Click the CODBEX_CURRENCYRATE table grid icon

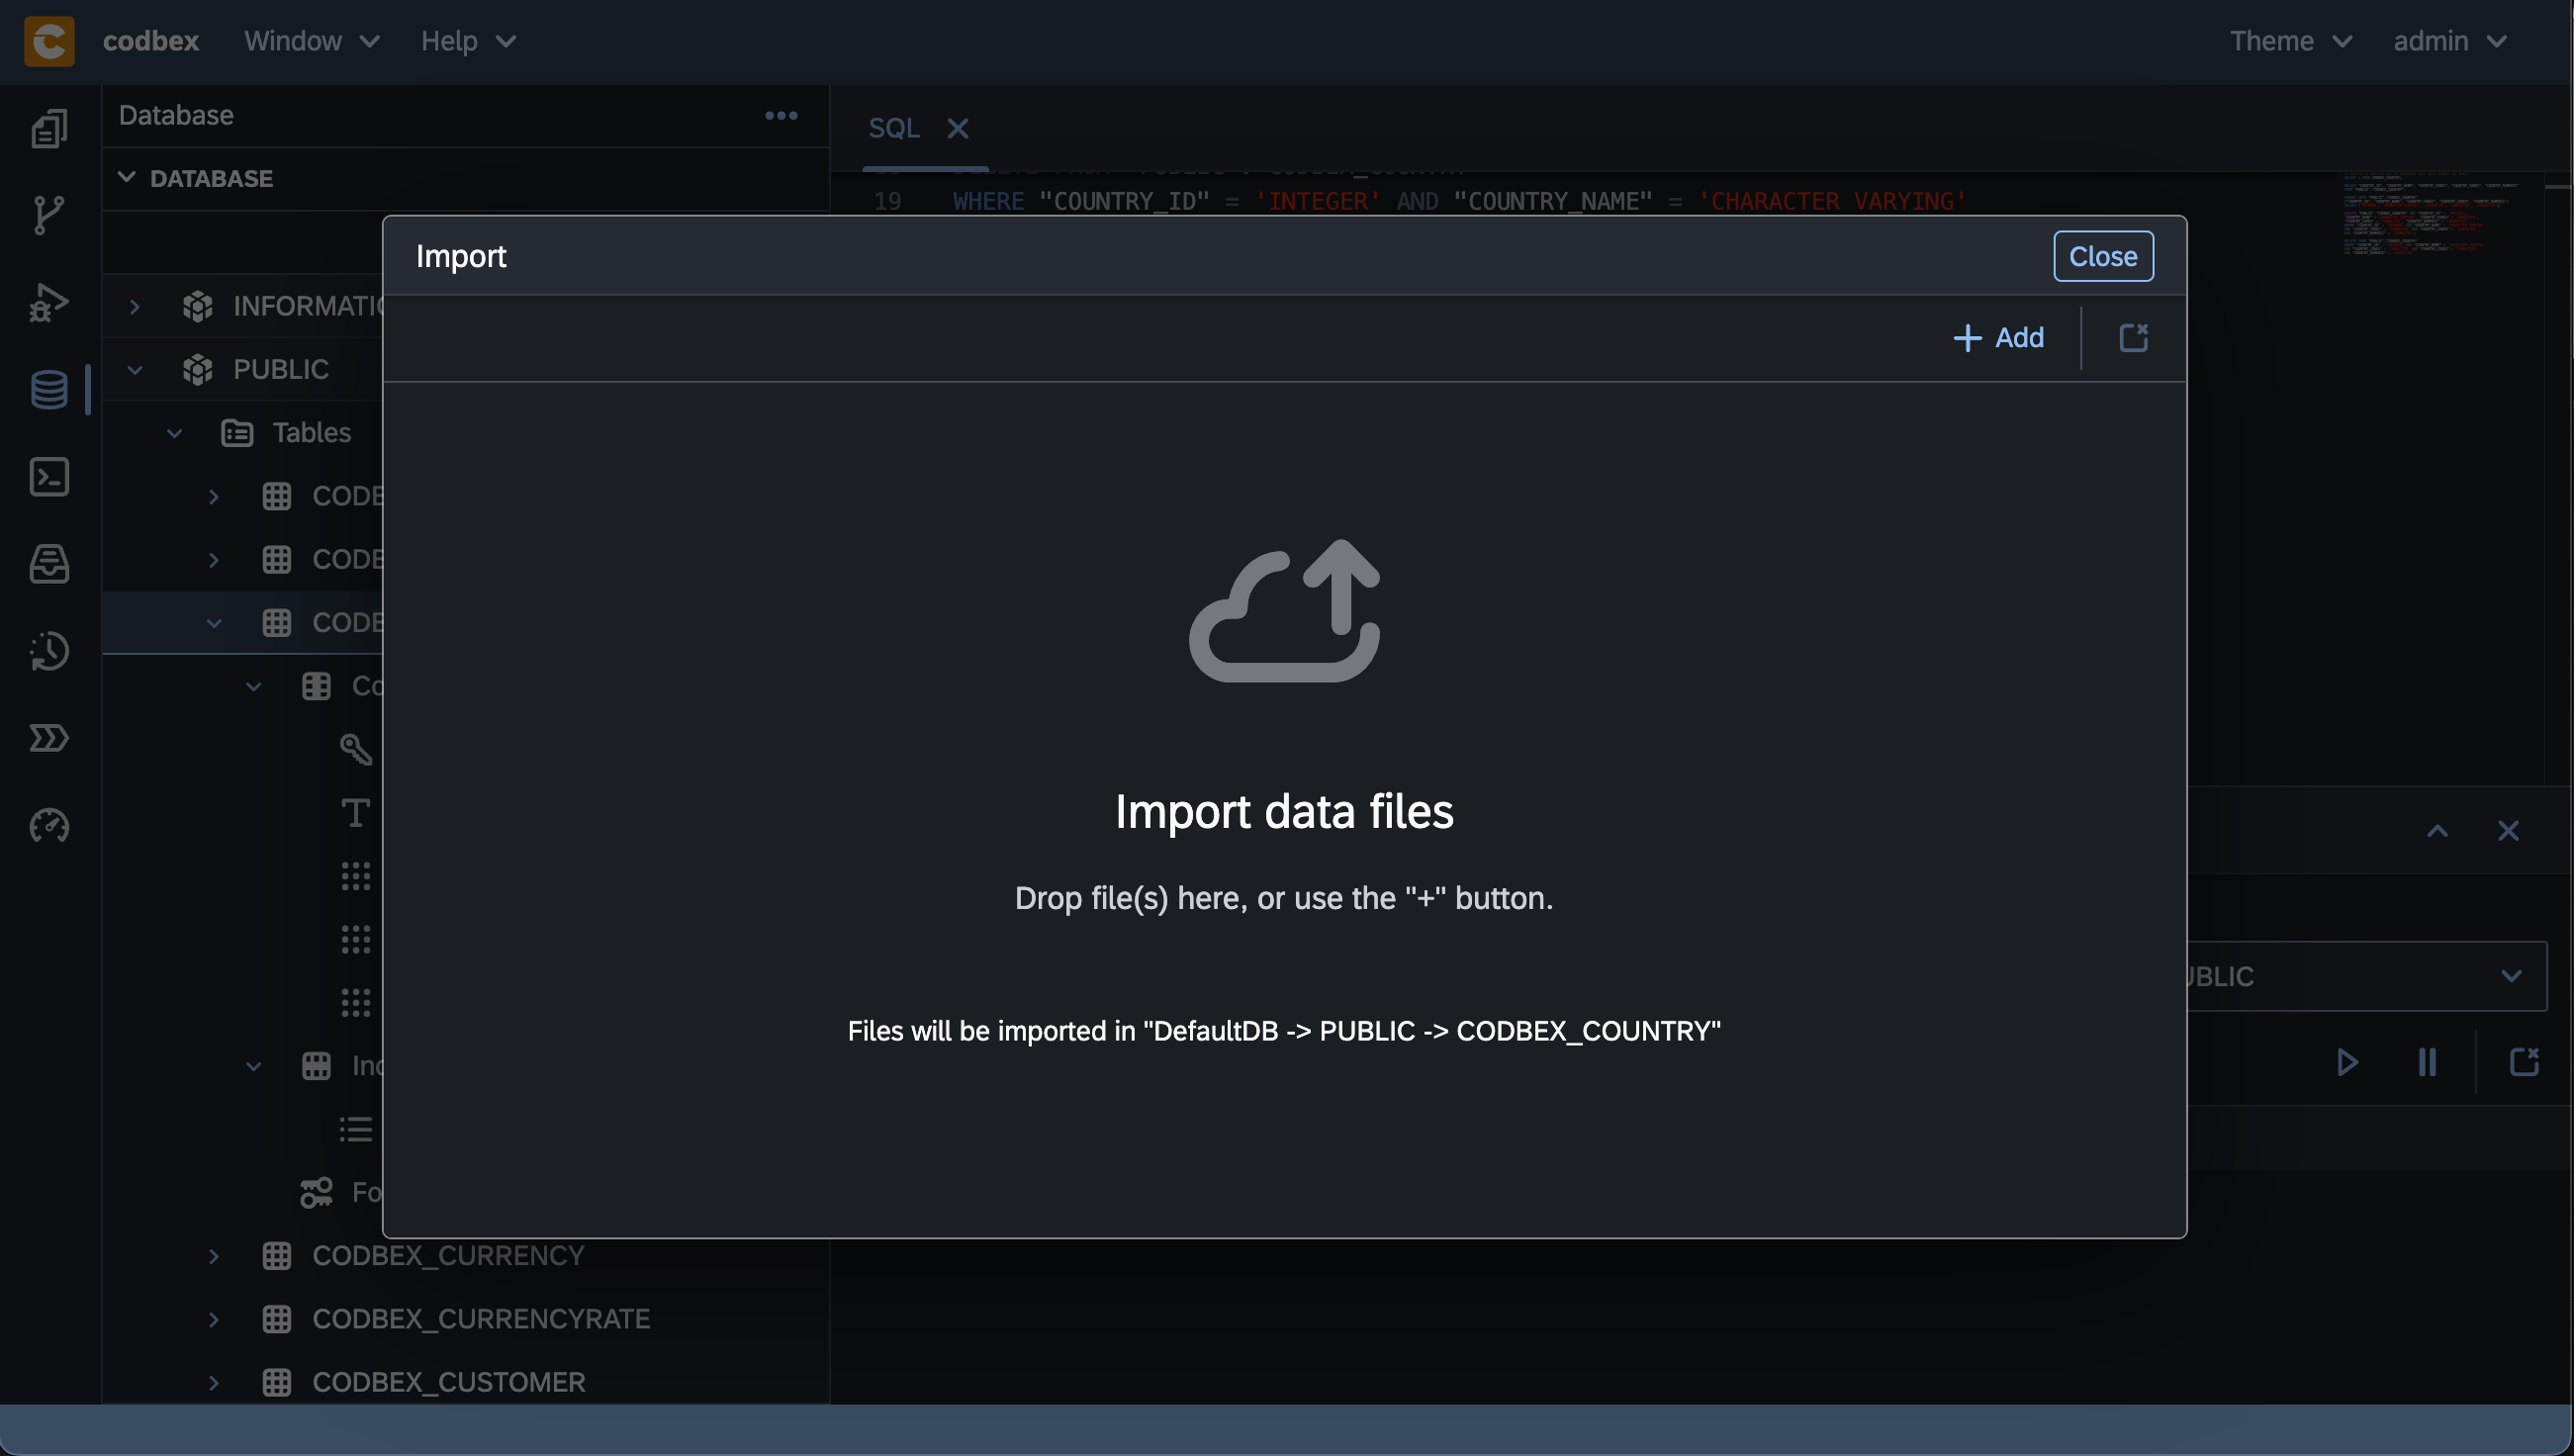pyautogui.click(x=276, y=1319)
